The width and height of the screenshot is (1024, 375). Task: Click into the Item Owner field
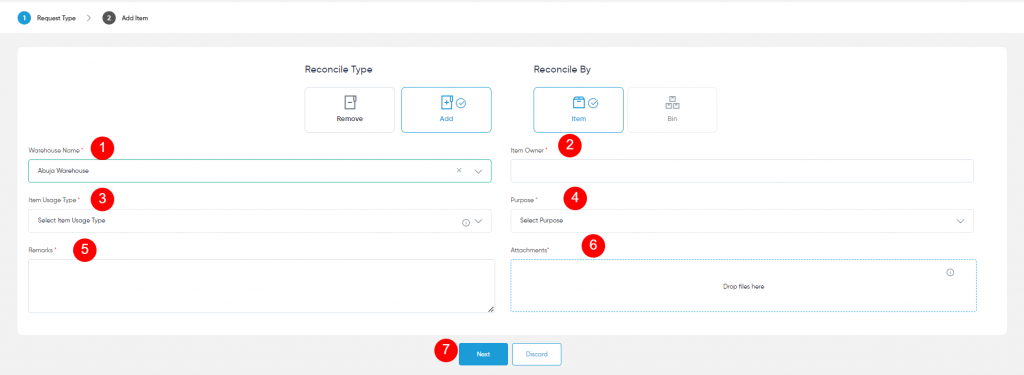tap(742, 171)
